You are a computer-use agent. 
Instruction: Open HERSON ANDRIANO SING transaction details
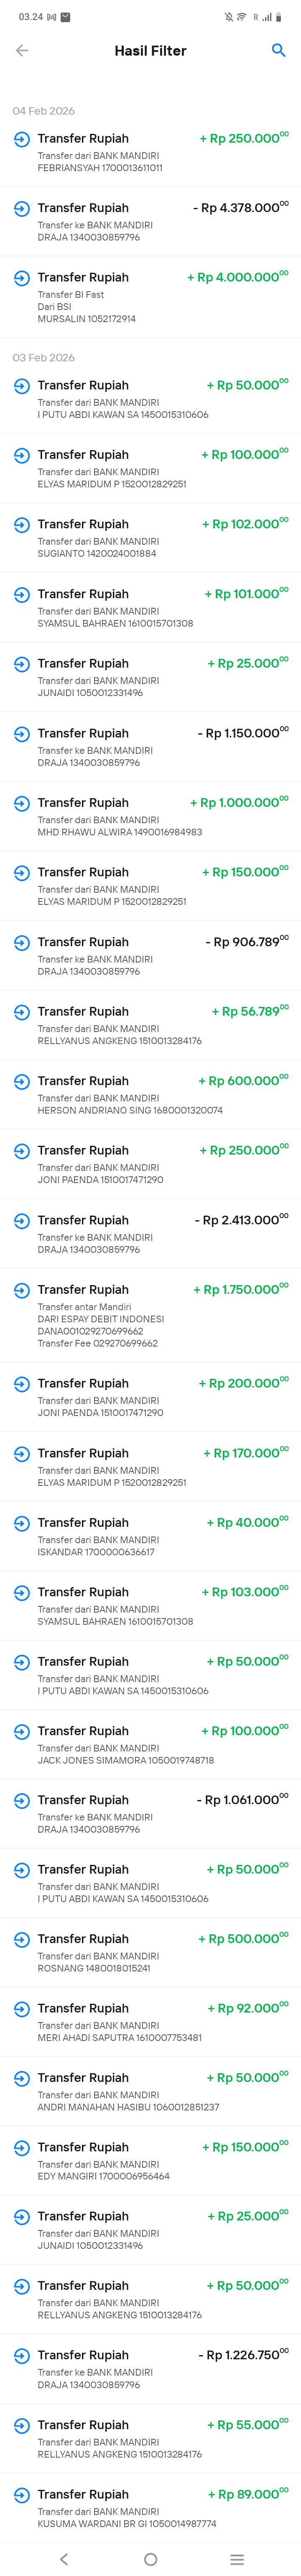click(x=150, y=1094)
